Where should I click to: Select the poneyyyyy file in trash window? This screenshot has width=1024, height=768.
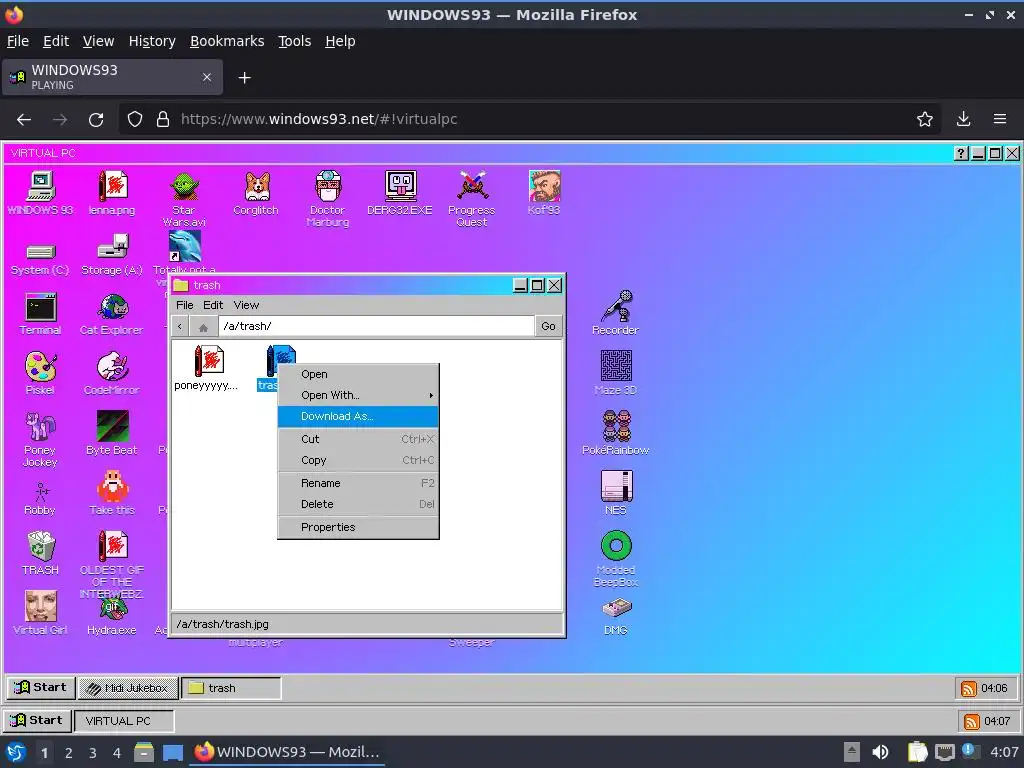[x=208, y=368]
